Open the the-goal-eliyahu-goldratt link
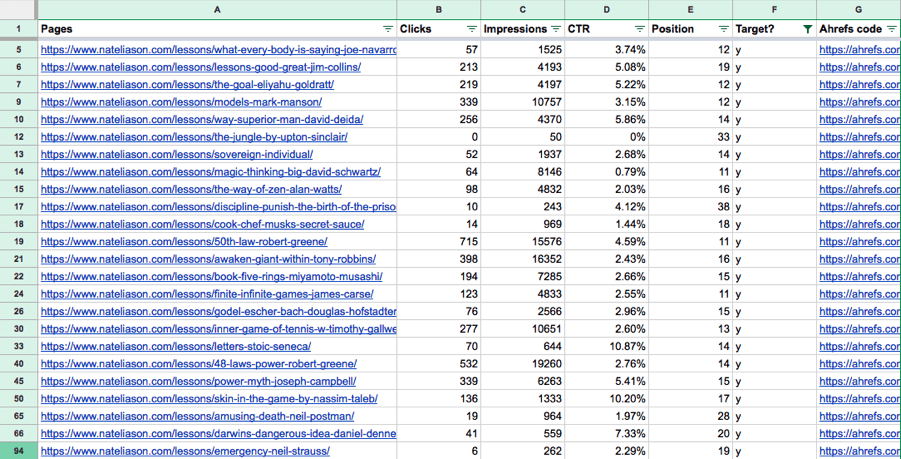Viewport: 901px width, 459px height. coord(187,84)
